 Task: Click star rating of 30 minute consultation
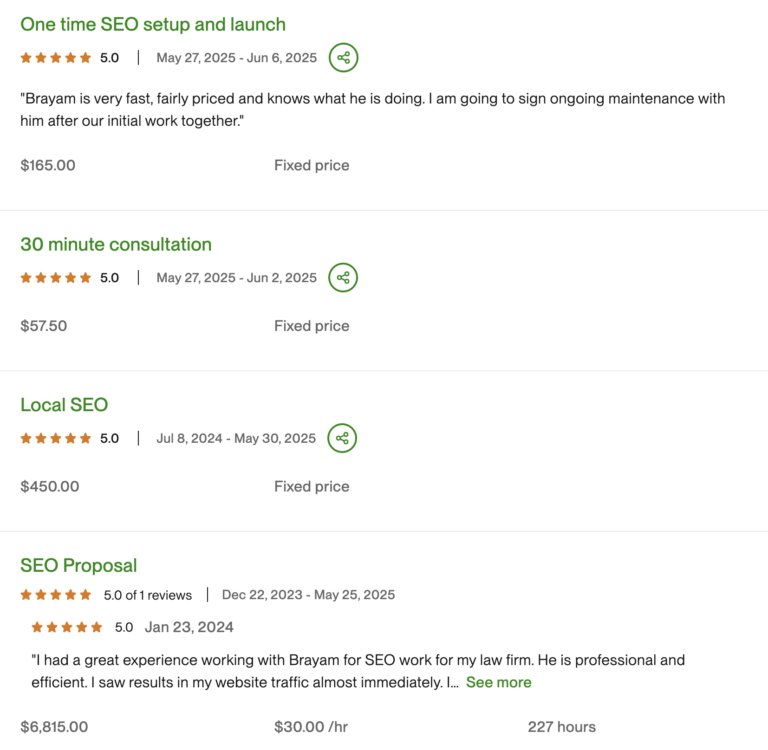tap(56, 278)
